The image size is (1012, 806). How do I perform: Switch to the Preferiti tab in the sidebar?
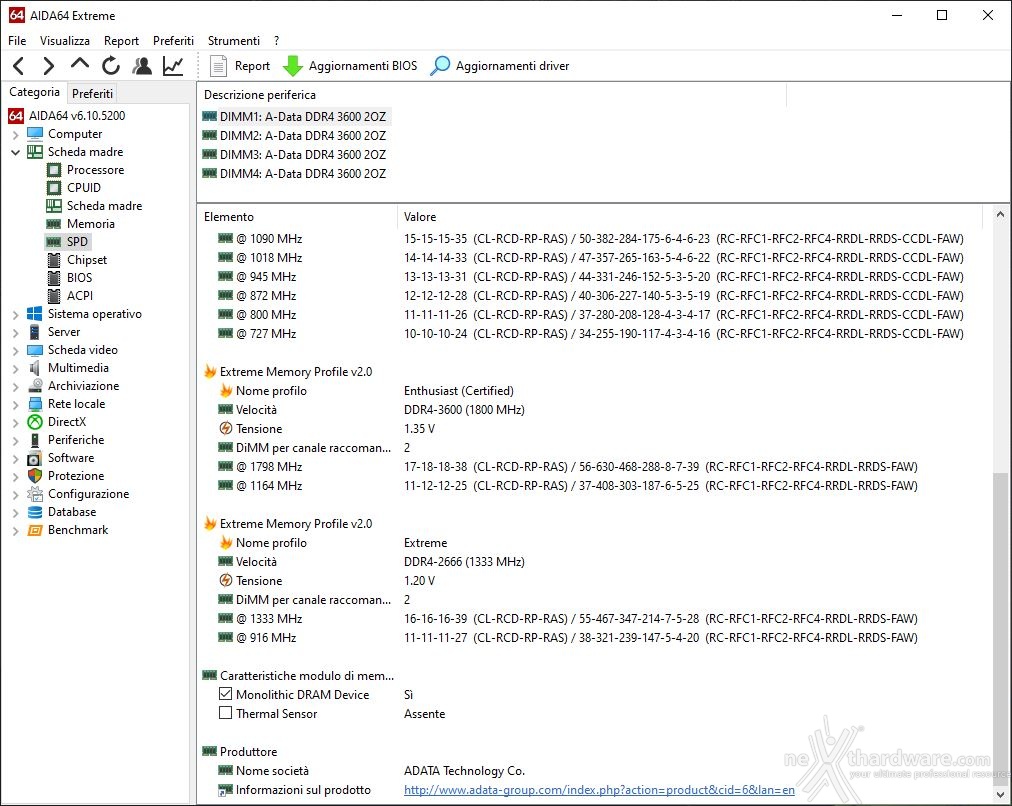tap(92, 94)
